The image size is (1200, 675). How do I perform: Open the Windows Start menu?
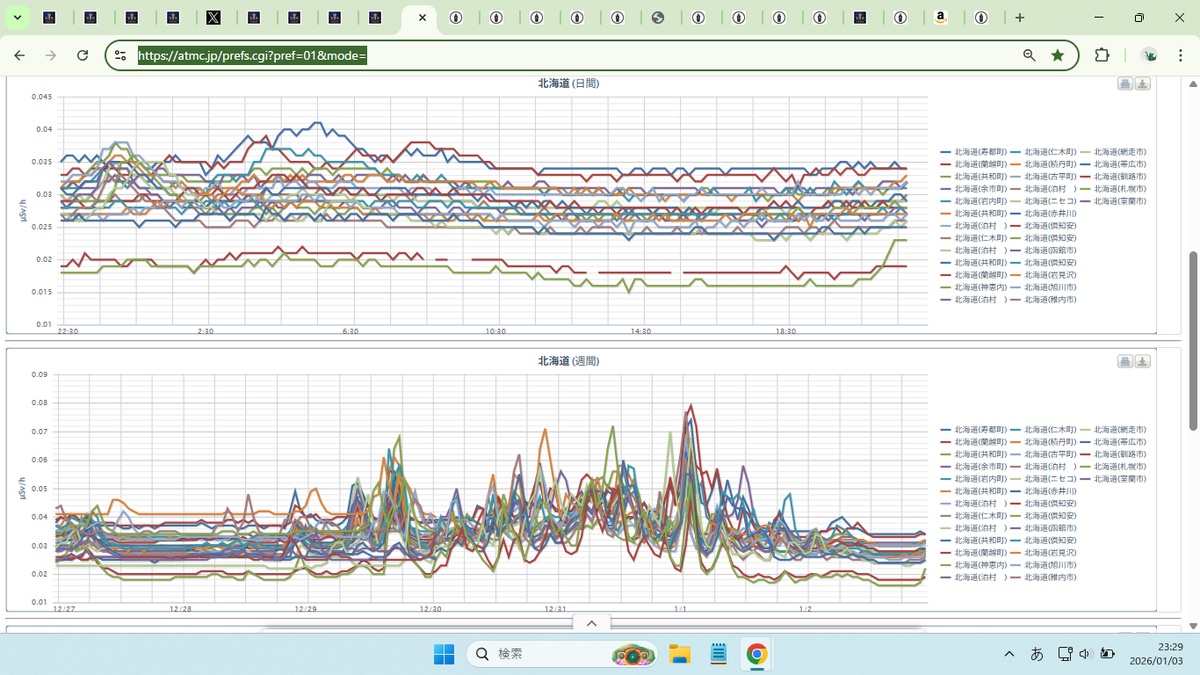[443, 654]
